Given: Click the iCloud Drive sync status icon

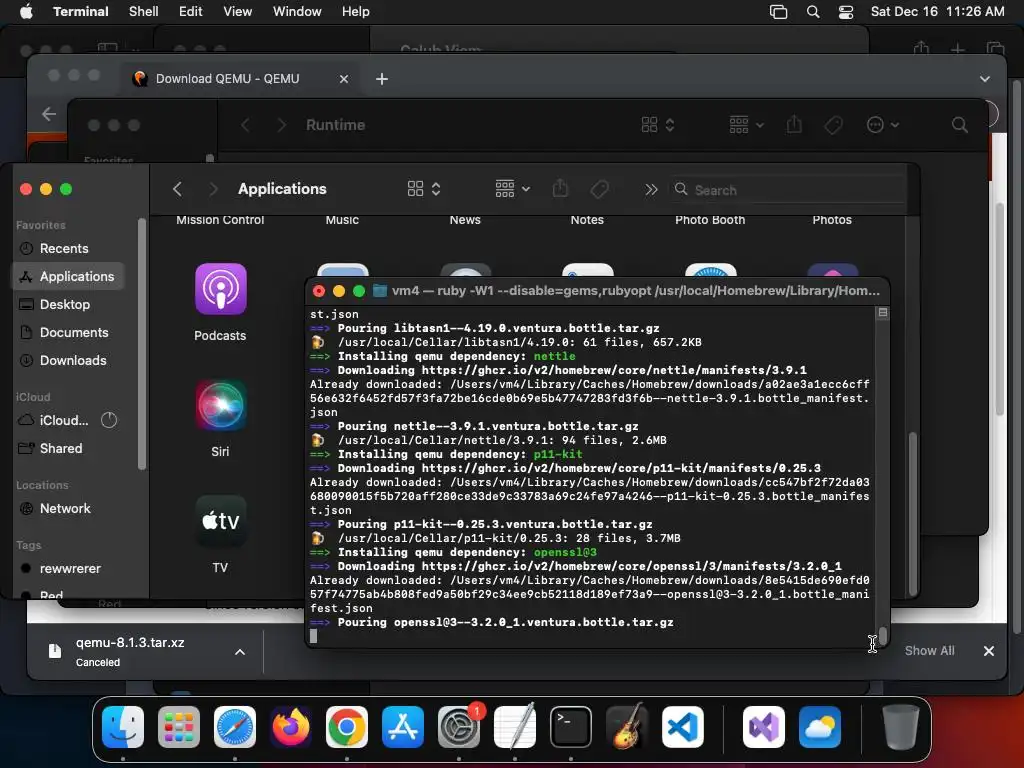Looking at the screenshot, I should tap(109, 420).
